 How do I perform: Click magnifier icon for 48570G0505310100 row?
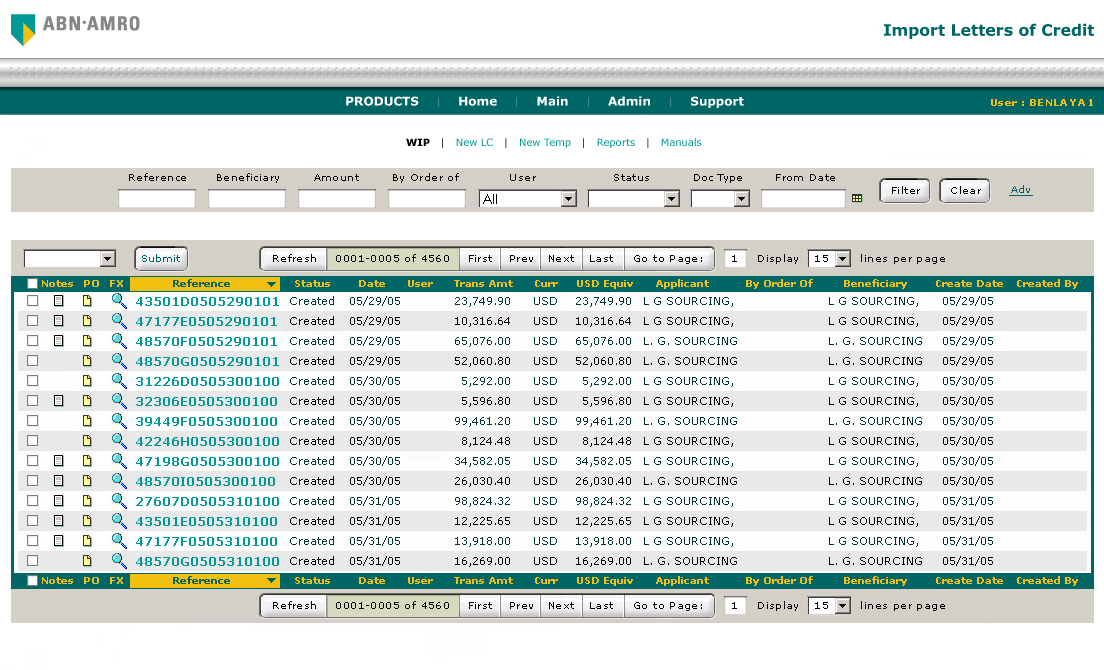[x=119, y=561]
